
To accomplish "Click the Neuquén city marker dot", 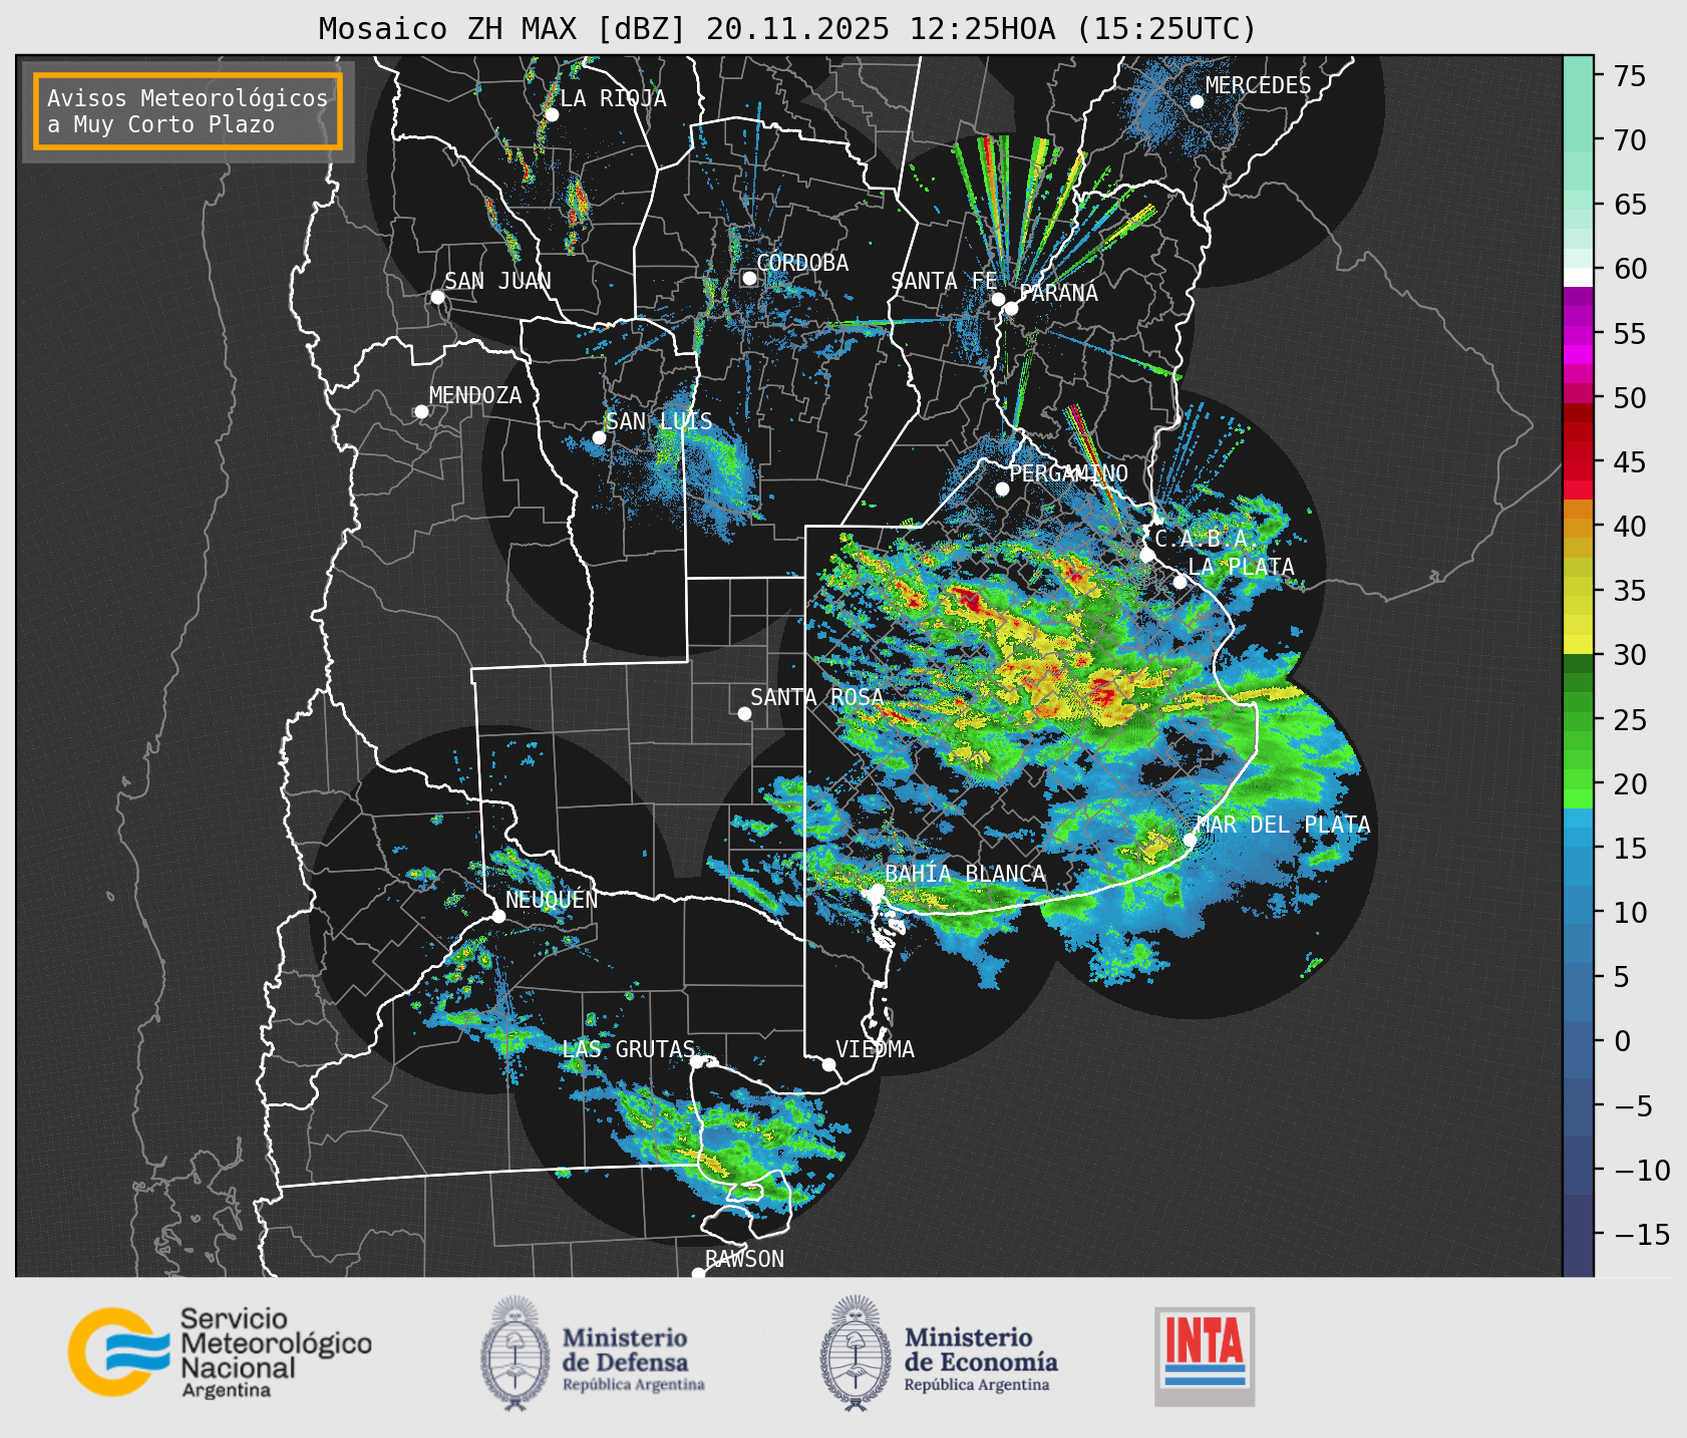I will [498, 916].
